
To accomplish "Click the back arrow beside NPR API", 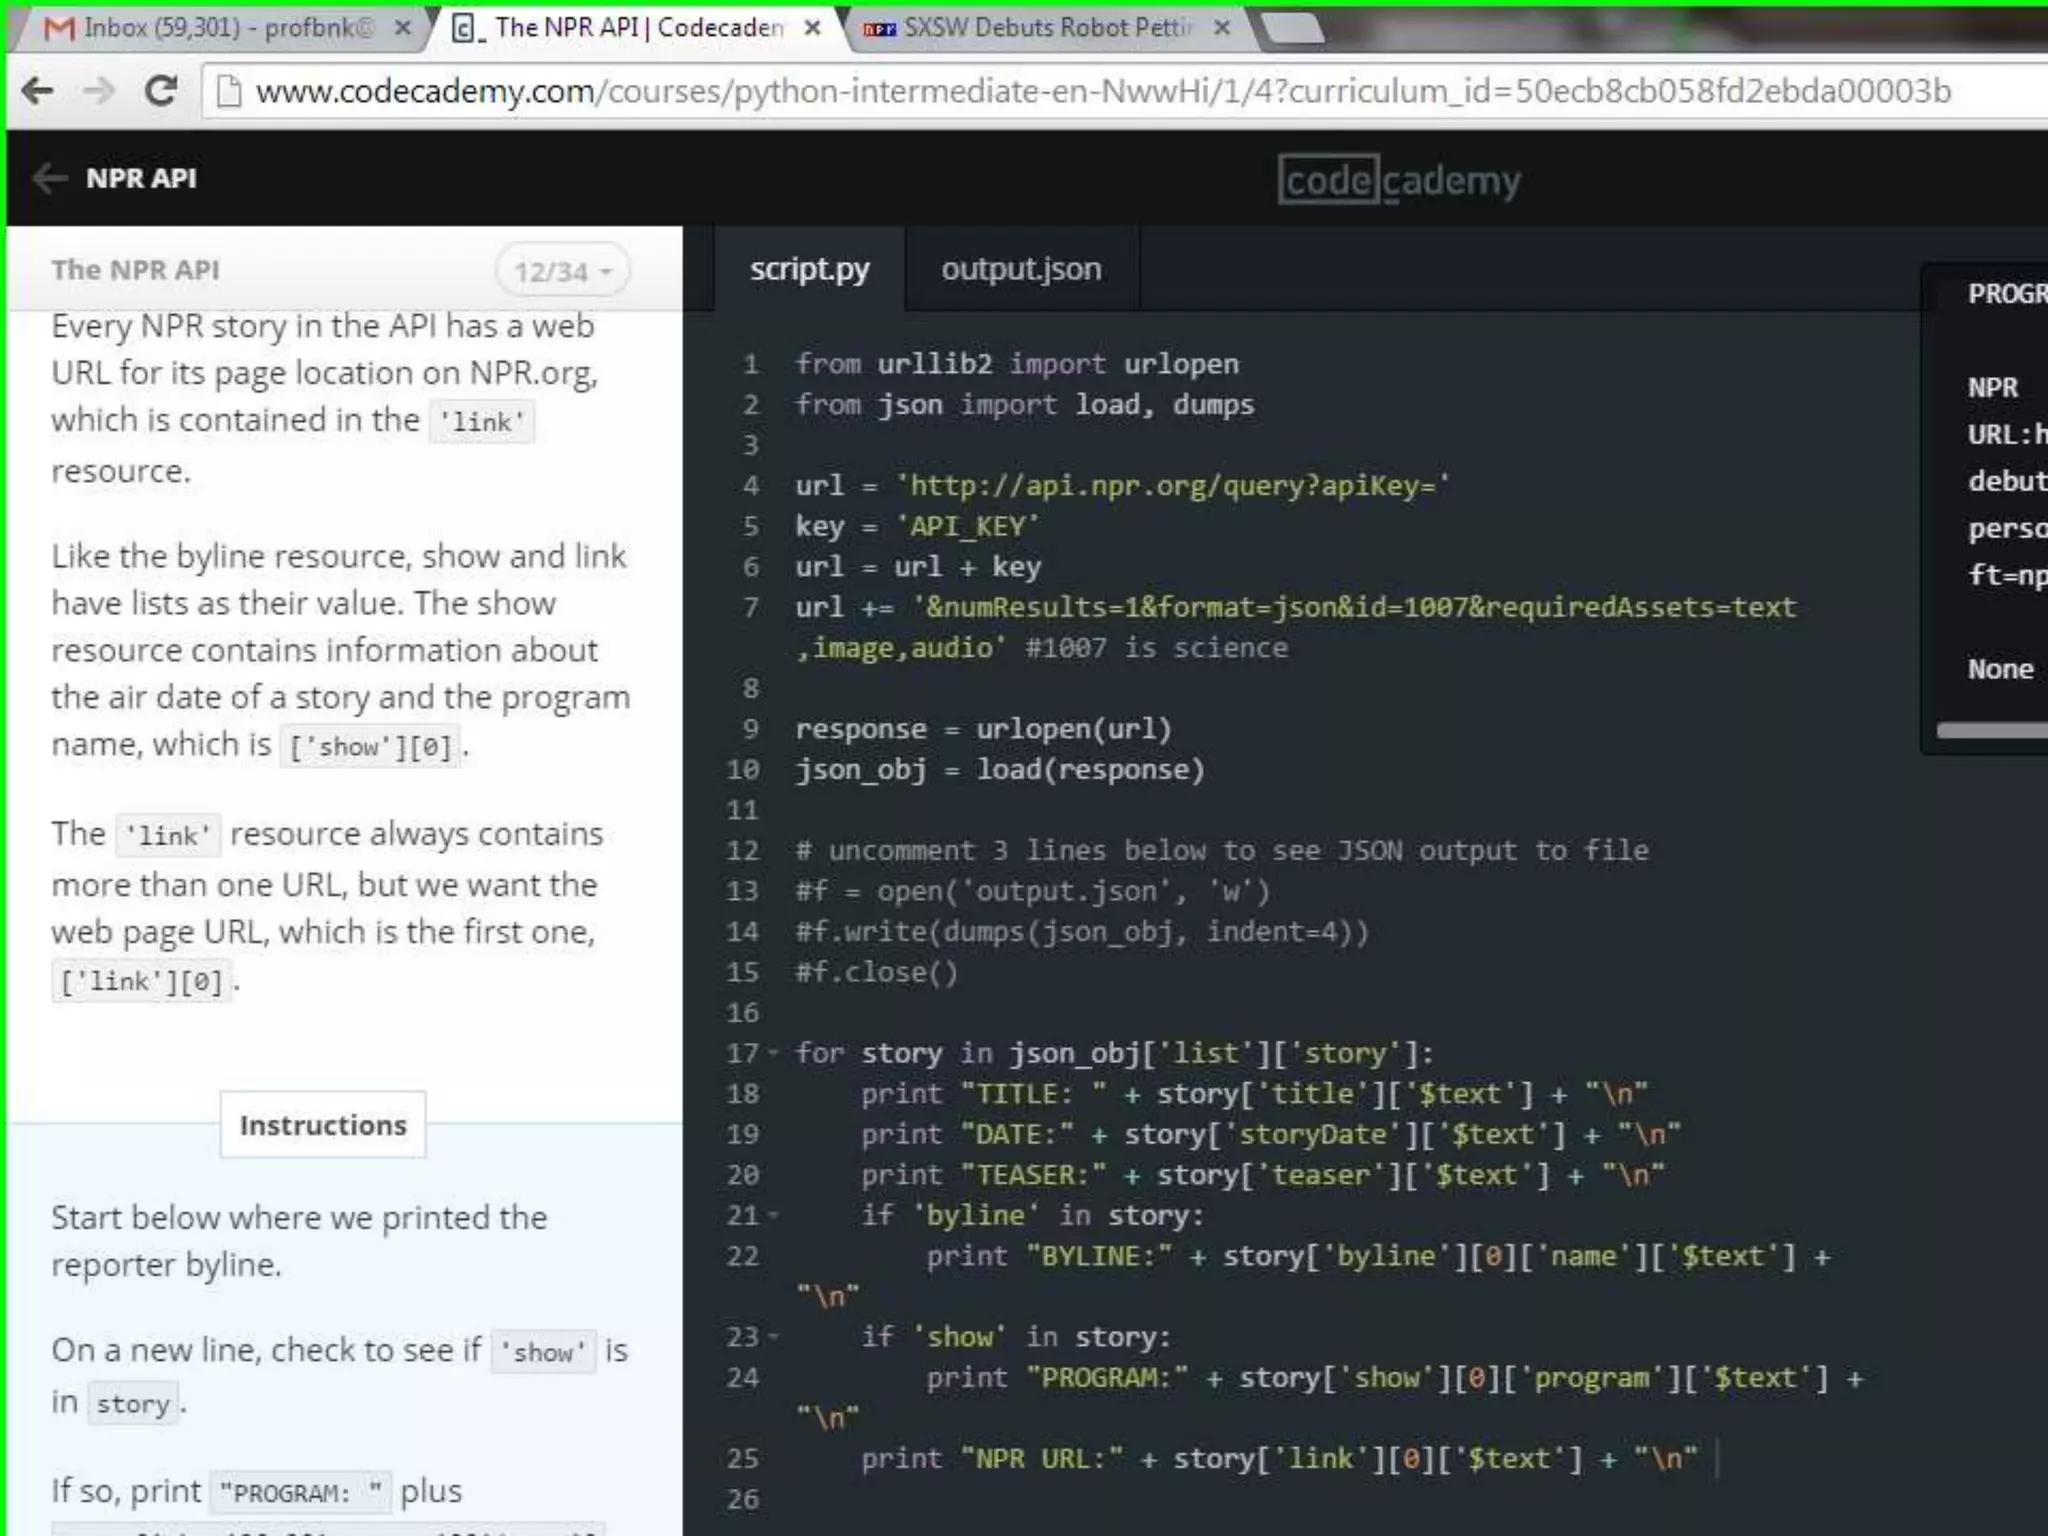I will tap(49, 179).
